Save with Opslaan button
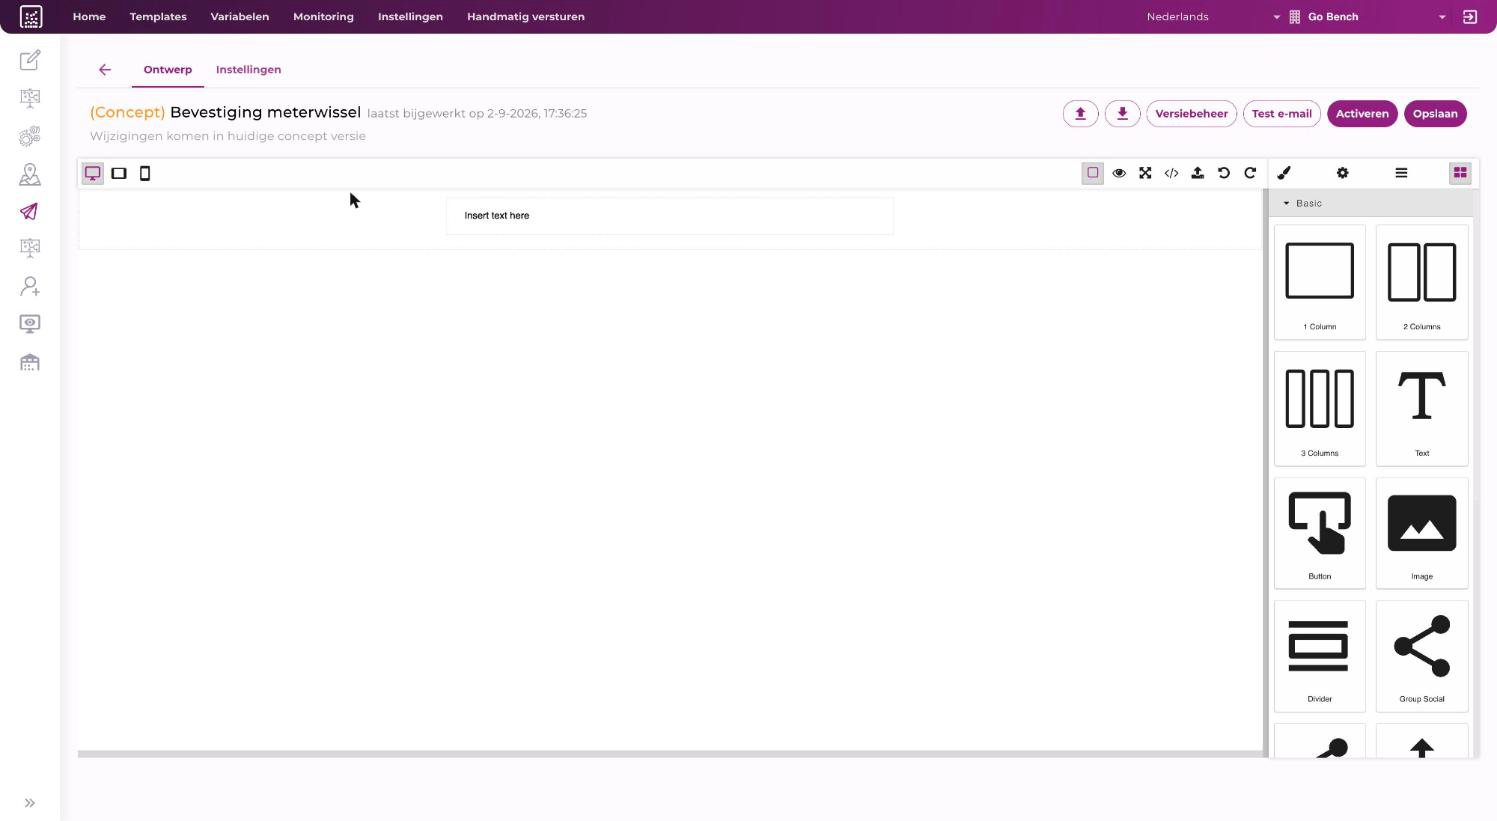Screen dimensions: 1497x821 pos(1435,114)
